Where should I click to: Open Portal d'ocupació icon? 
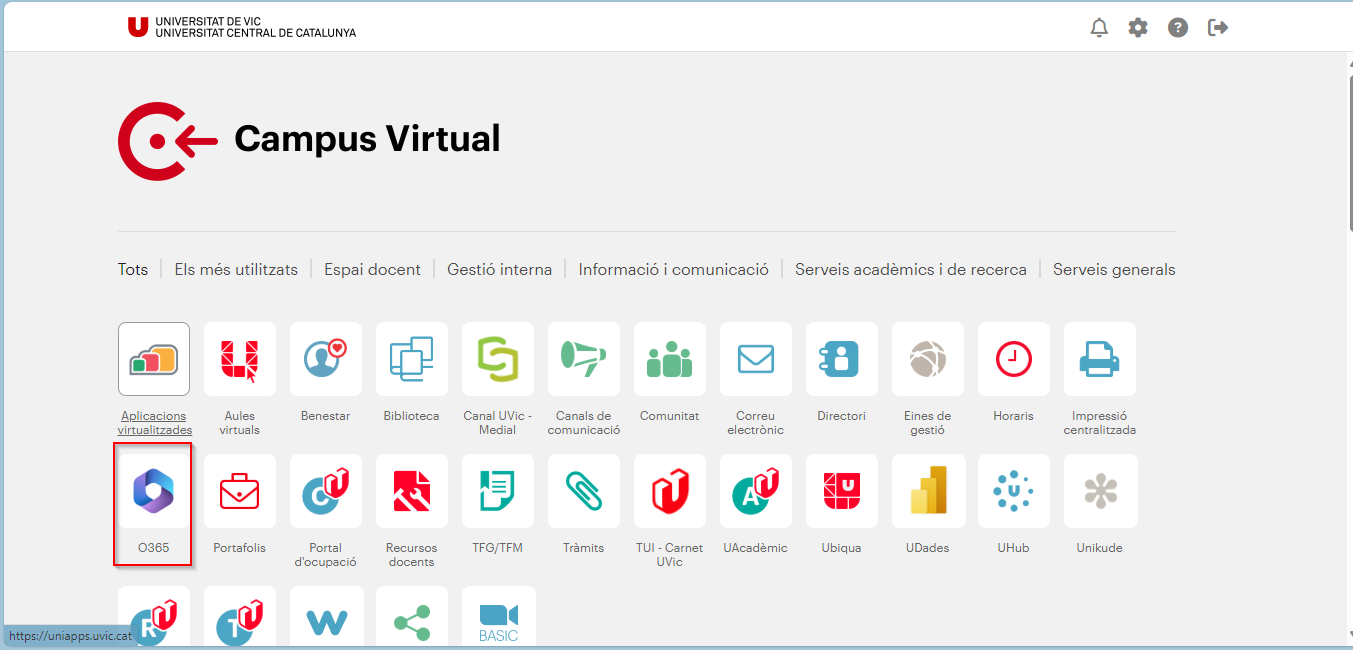pyautogui.click(x=326, y=491)
